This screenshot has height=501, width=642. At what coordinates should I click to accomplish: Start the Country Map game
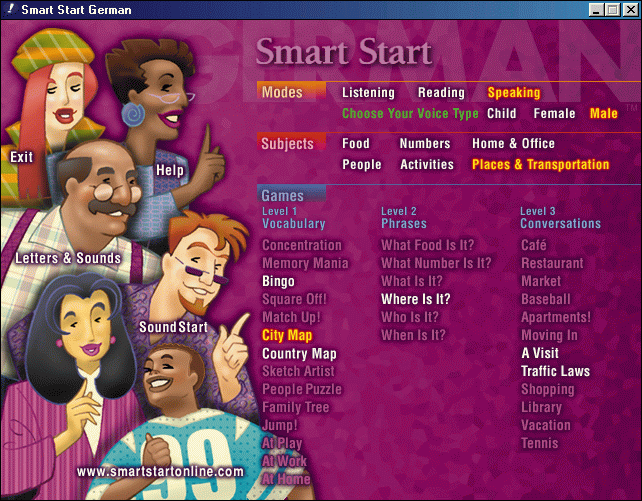click(299, 353)
